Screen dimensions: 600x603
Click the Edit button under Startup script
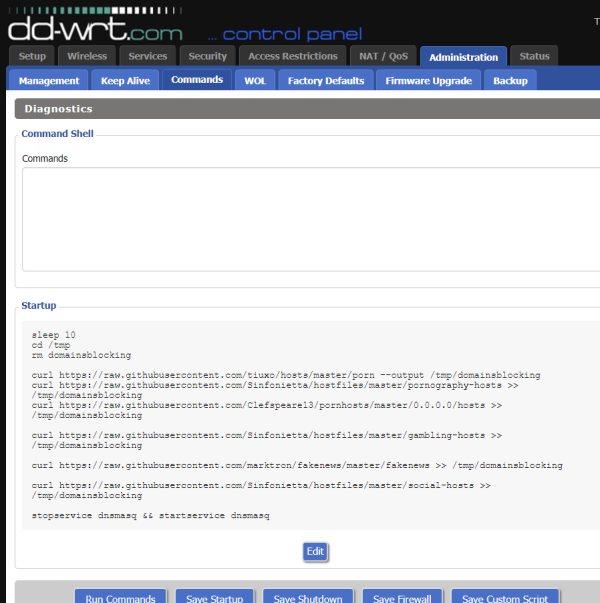coord(315,551)
